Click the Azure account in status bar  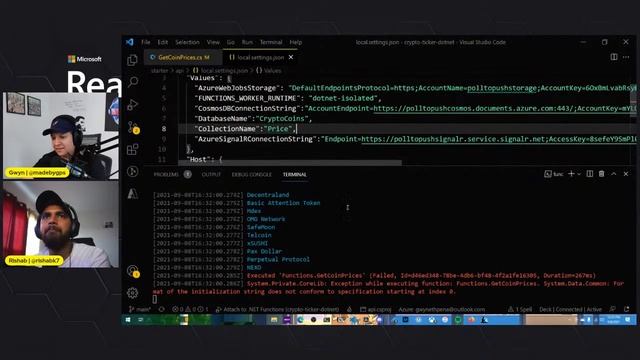[442, 309]
